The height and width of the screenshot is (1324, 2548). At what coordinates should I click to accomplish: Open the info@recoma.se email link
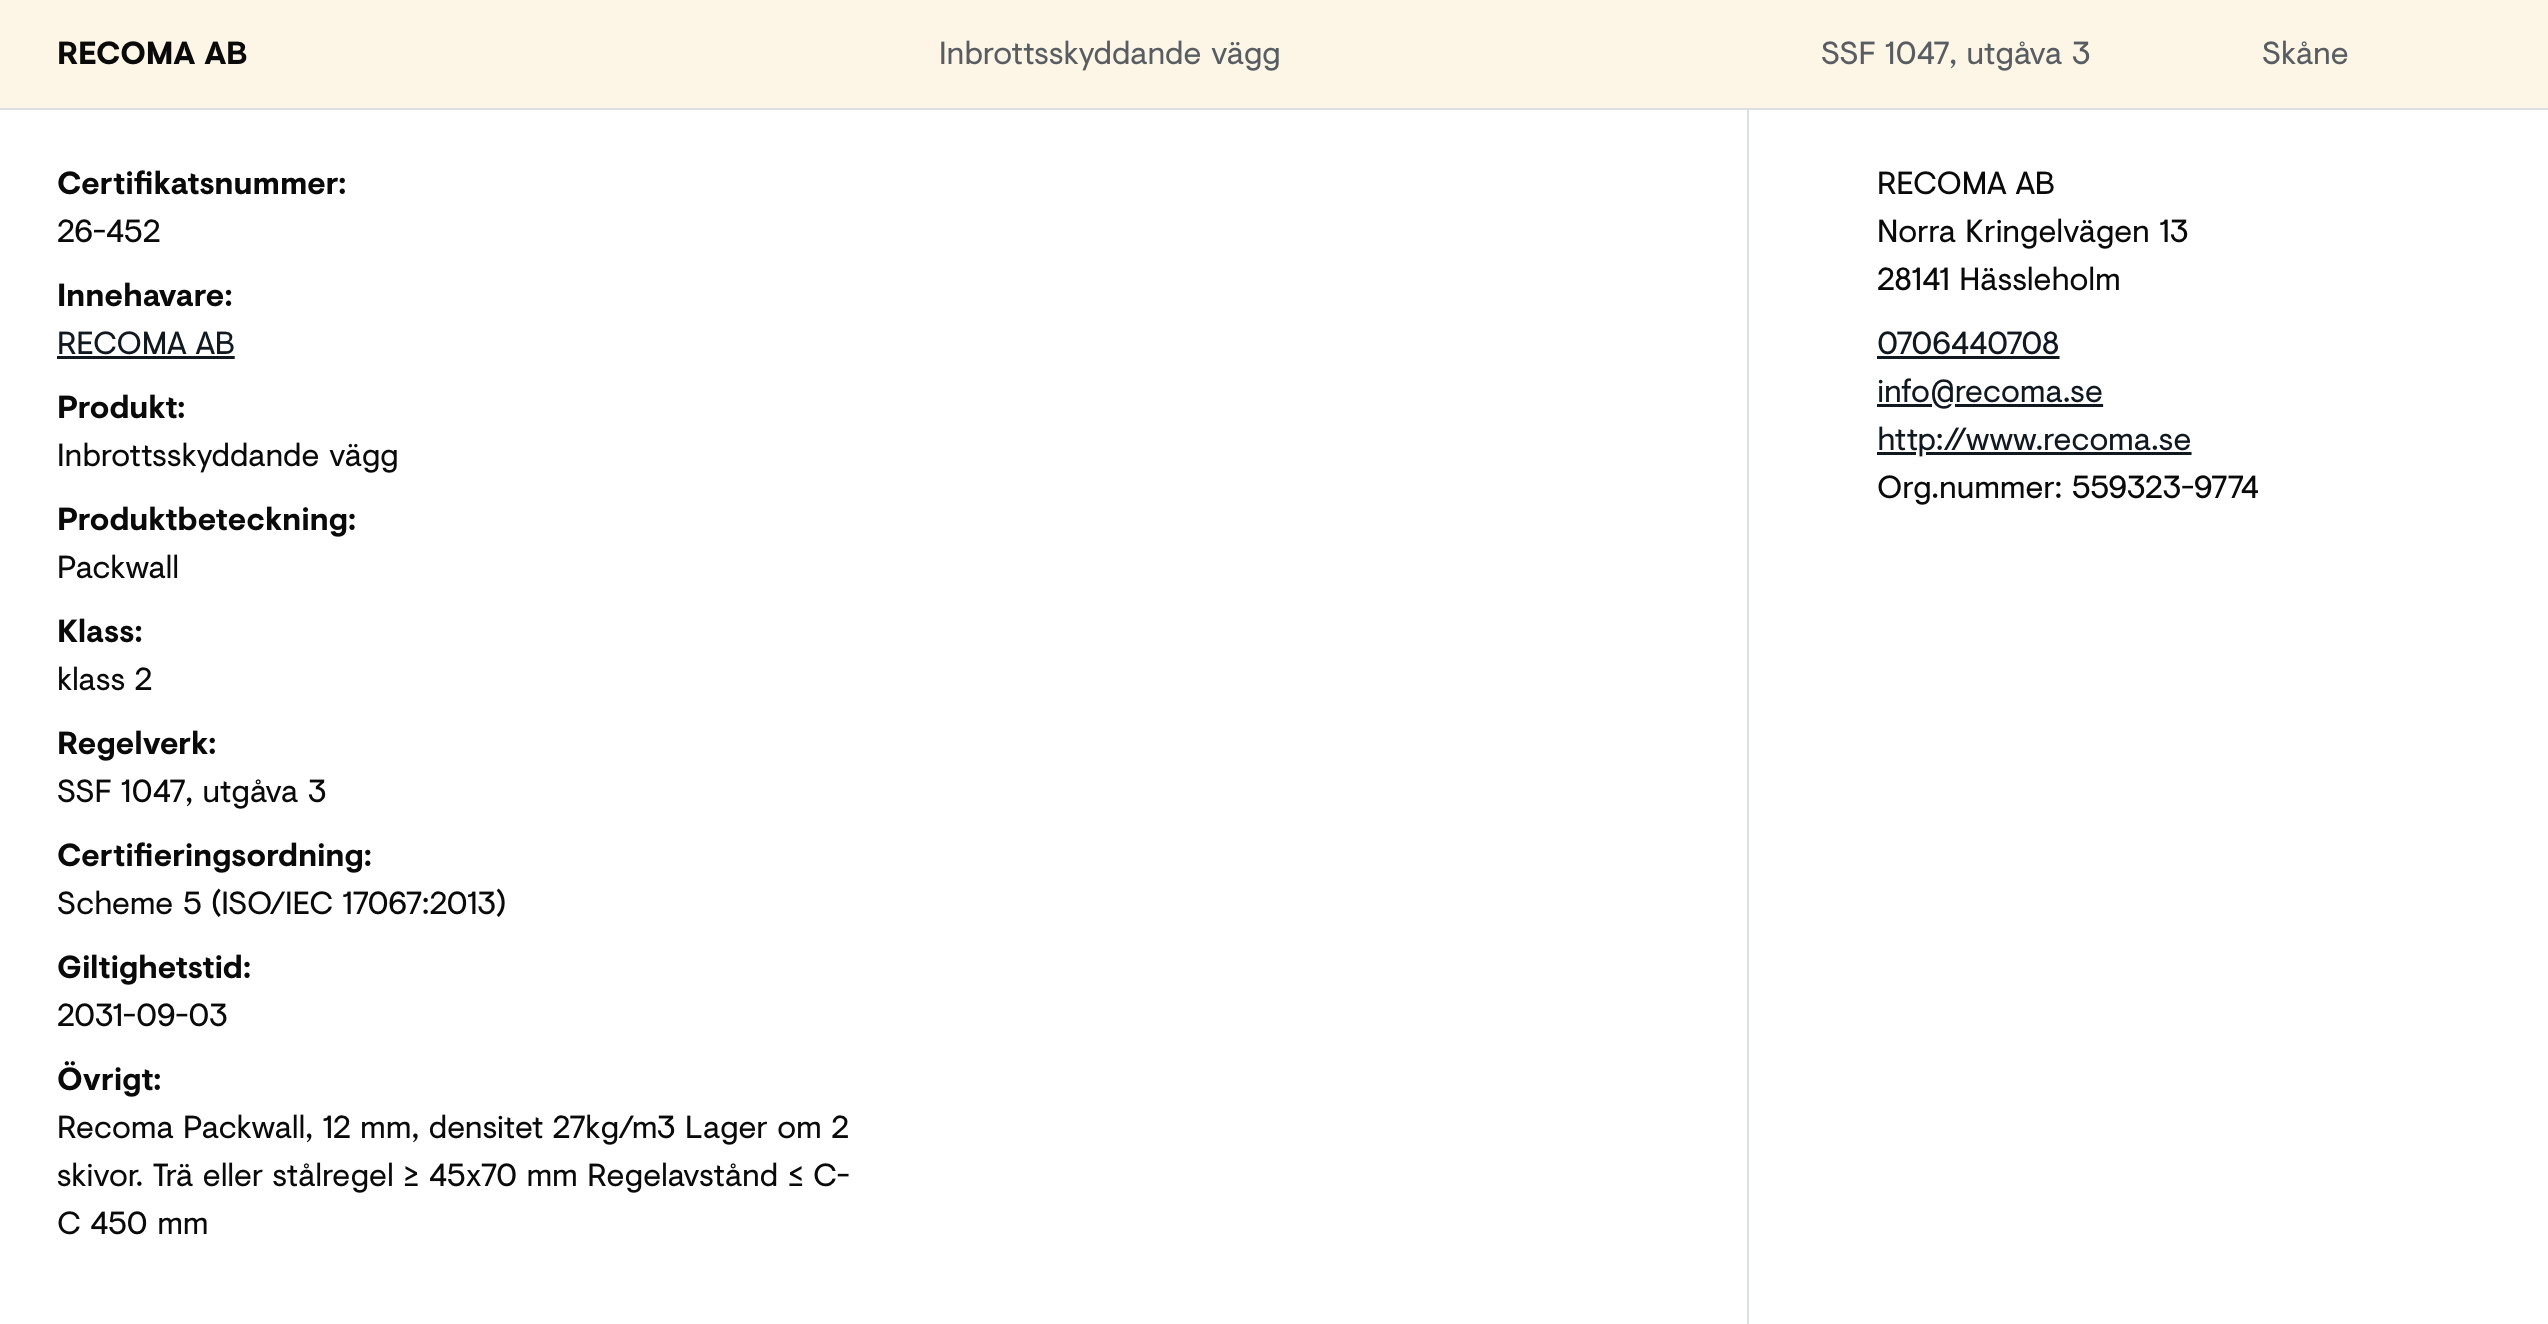1990,391
